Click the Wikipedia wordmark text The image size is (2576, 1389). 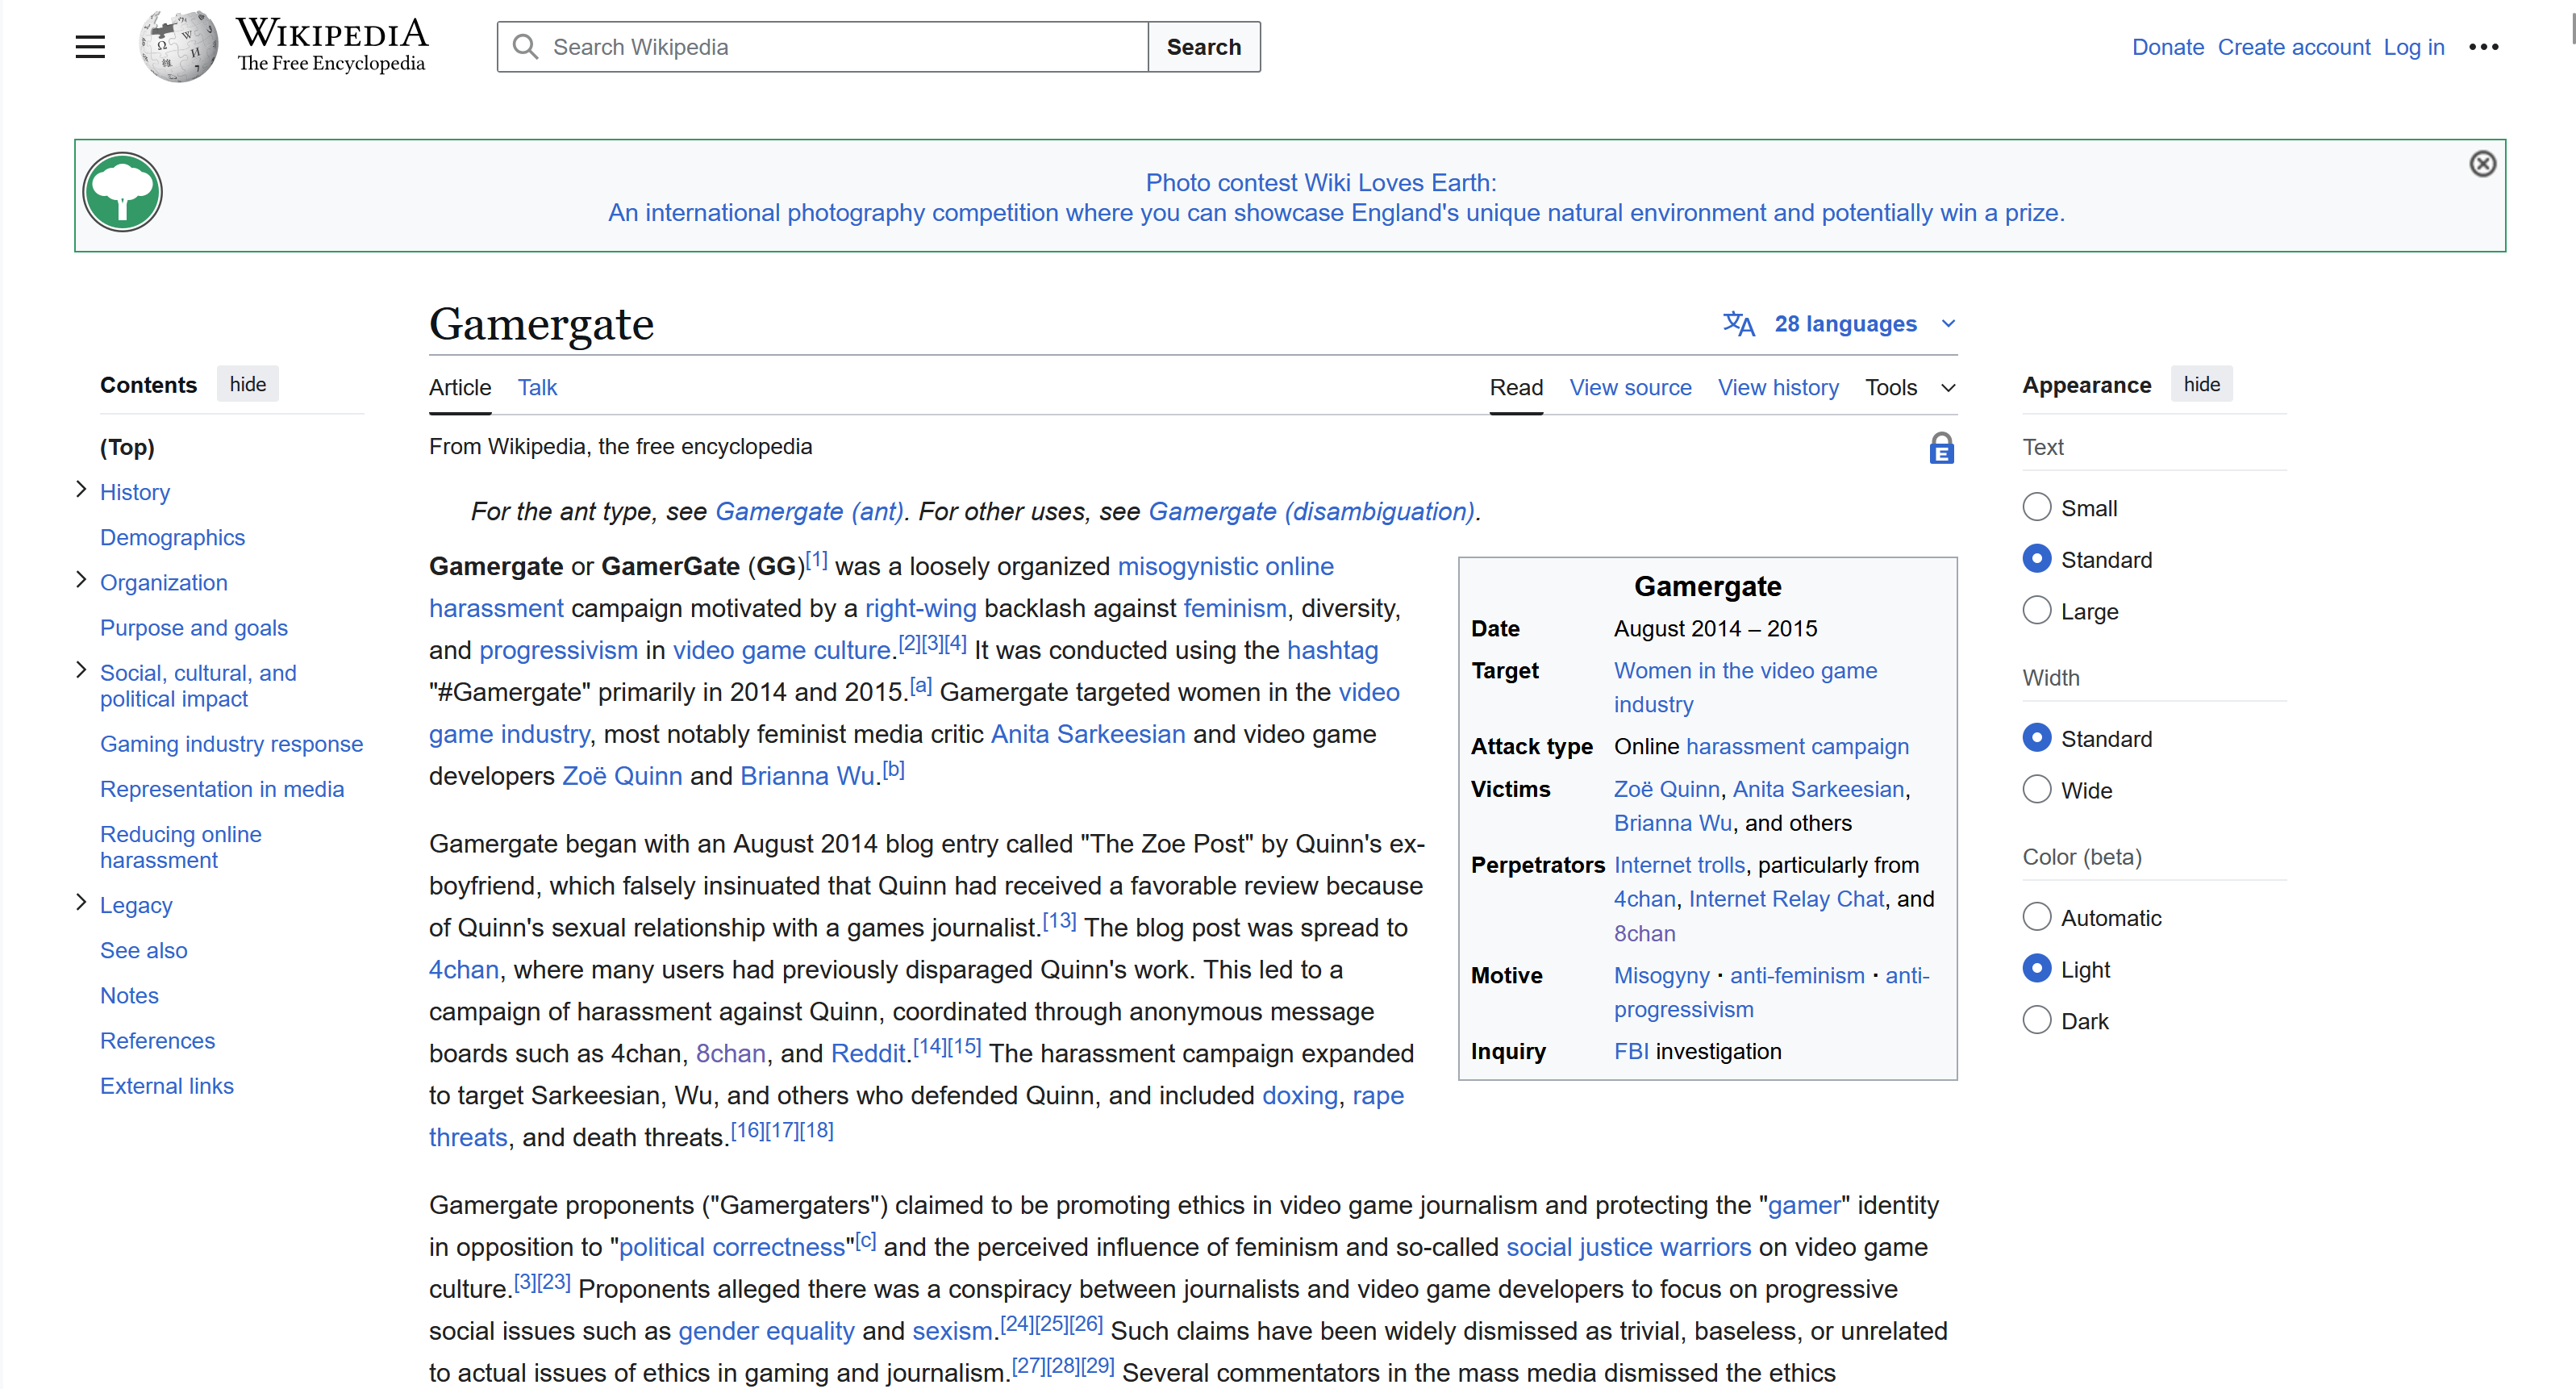(332, 34)
